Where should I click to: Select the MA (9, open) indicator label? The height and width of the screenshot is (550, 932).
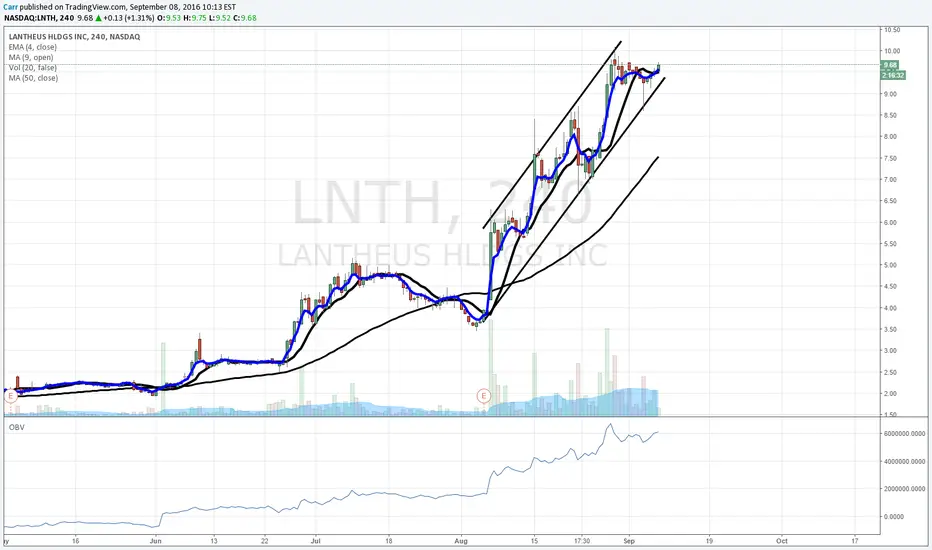pos(31,58)
